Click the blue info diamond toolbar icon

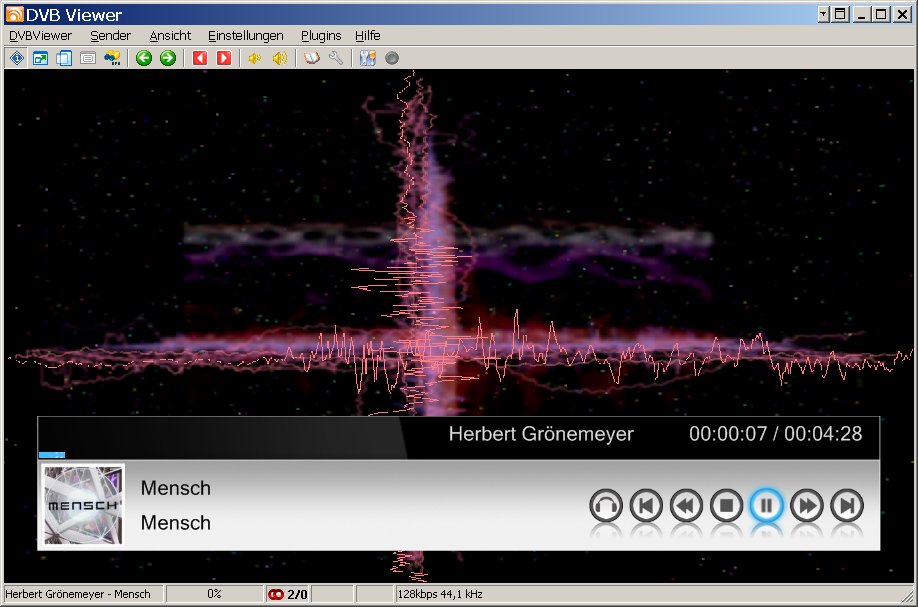pos(16,58)
